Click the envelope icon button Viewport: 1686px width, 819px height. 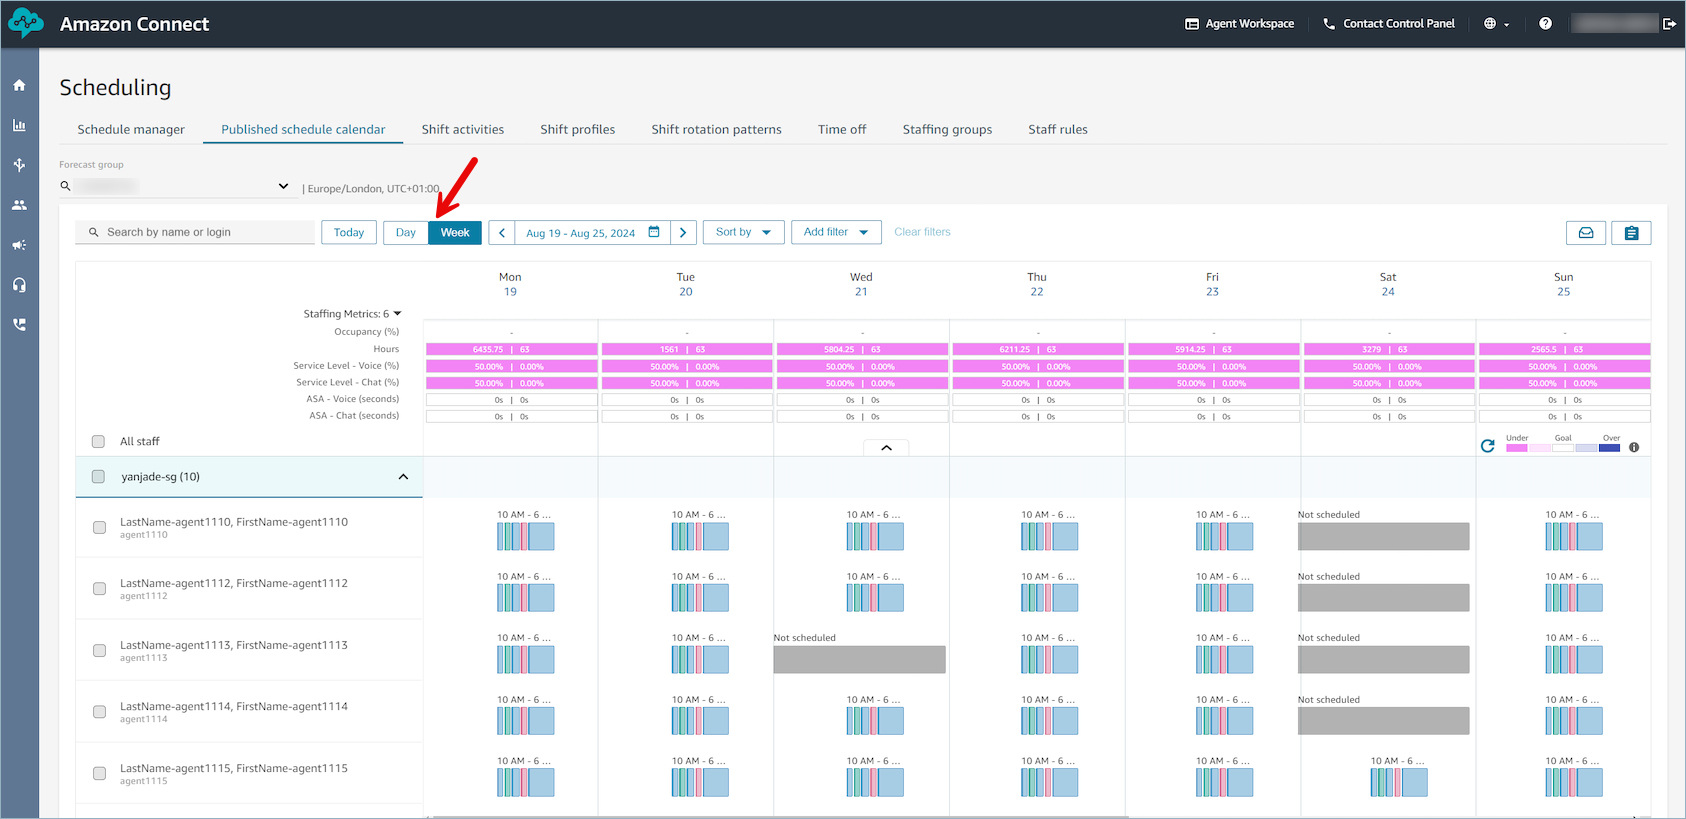click(x=1586, y=233)
